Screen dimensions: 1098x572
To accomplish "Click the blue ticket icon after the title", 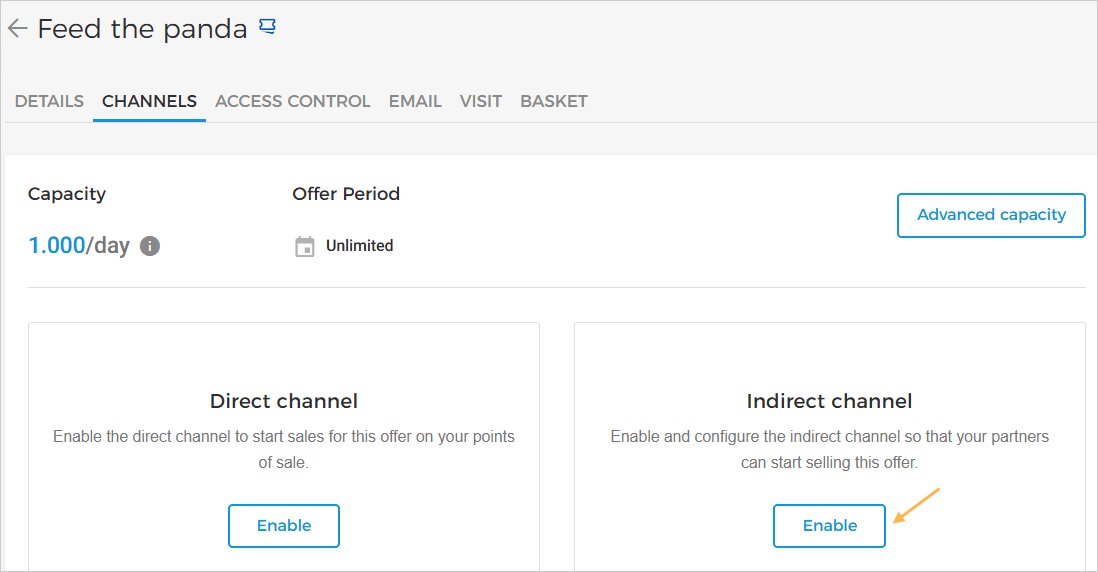I will [x=267, y=27].
